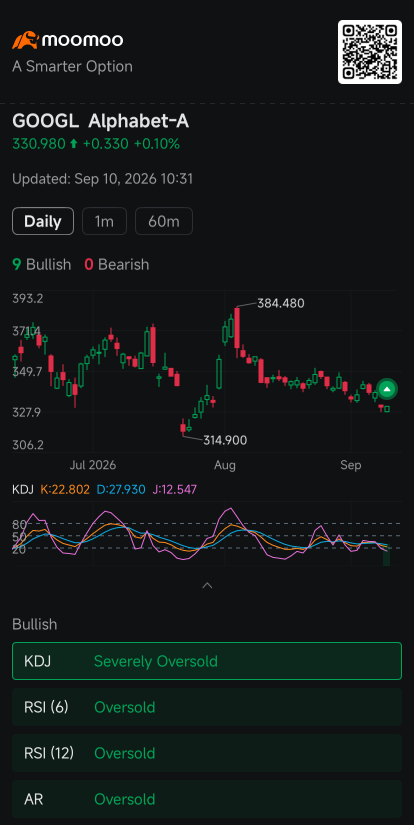Click the 393.2 price axis label

(x=28, y=299)
